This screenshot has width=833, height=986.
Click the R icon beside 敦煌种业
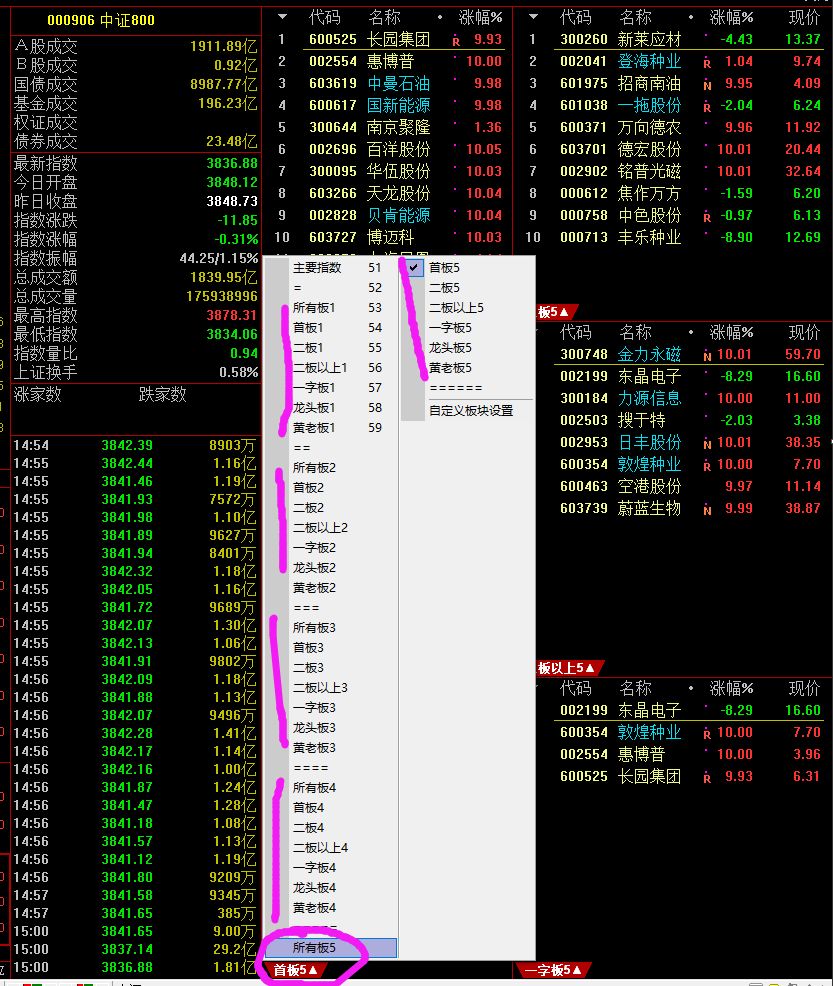707,464
